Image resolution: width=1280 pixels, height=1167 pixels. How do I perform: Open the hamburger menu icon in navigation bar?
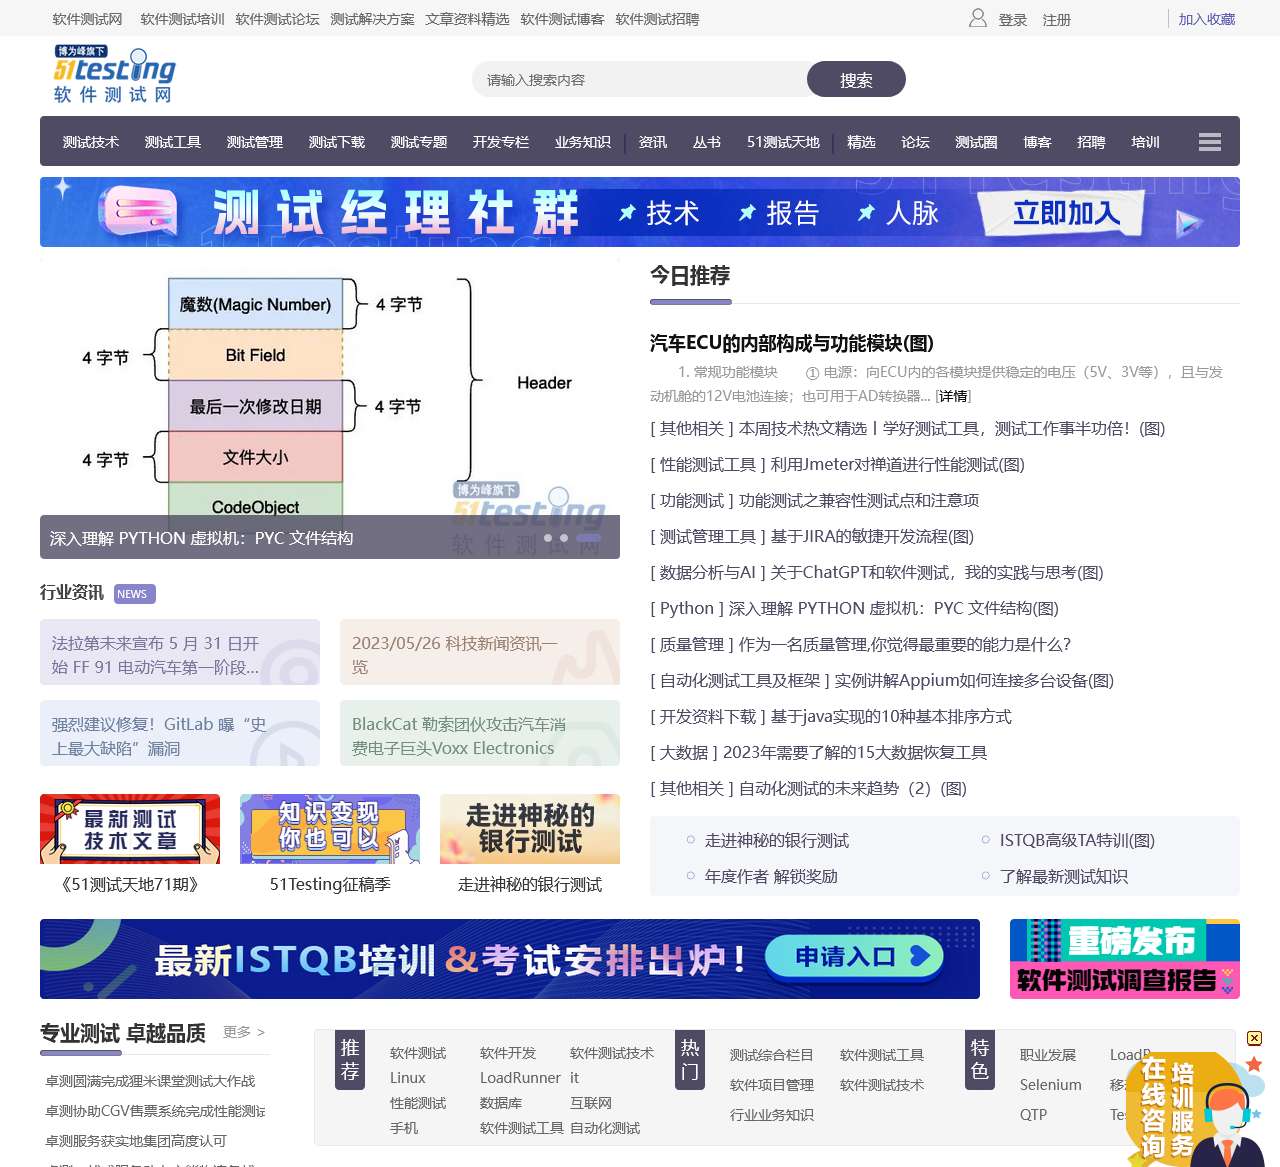tap(1210, 142)
